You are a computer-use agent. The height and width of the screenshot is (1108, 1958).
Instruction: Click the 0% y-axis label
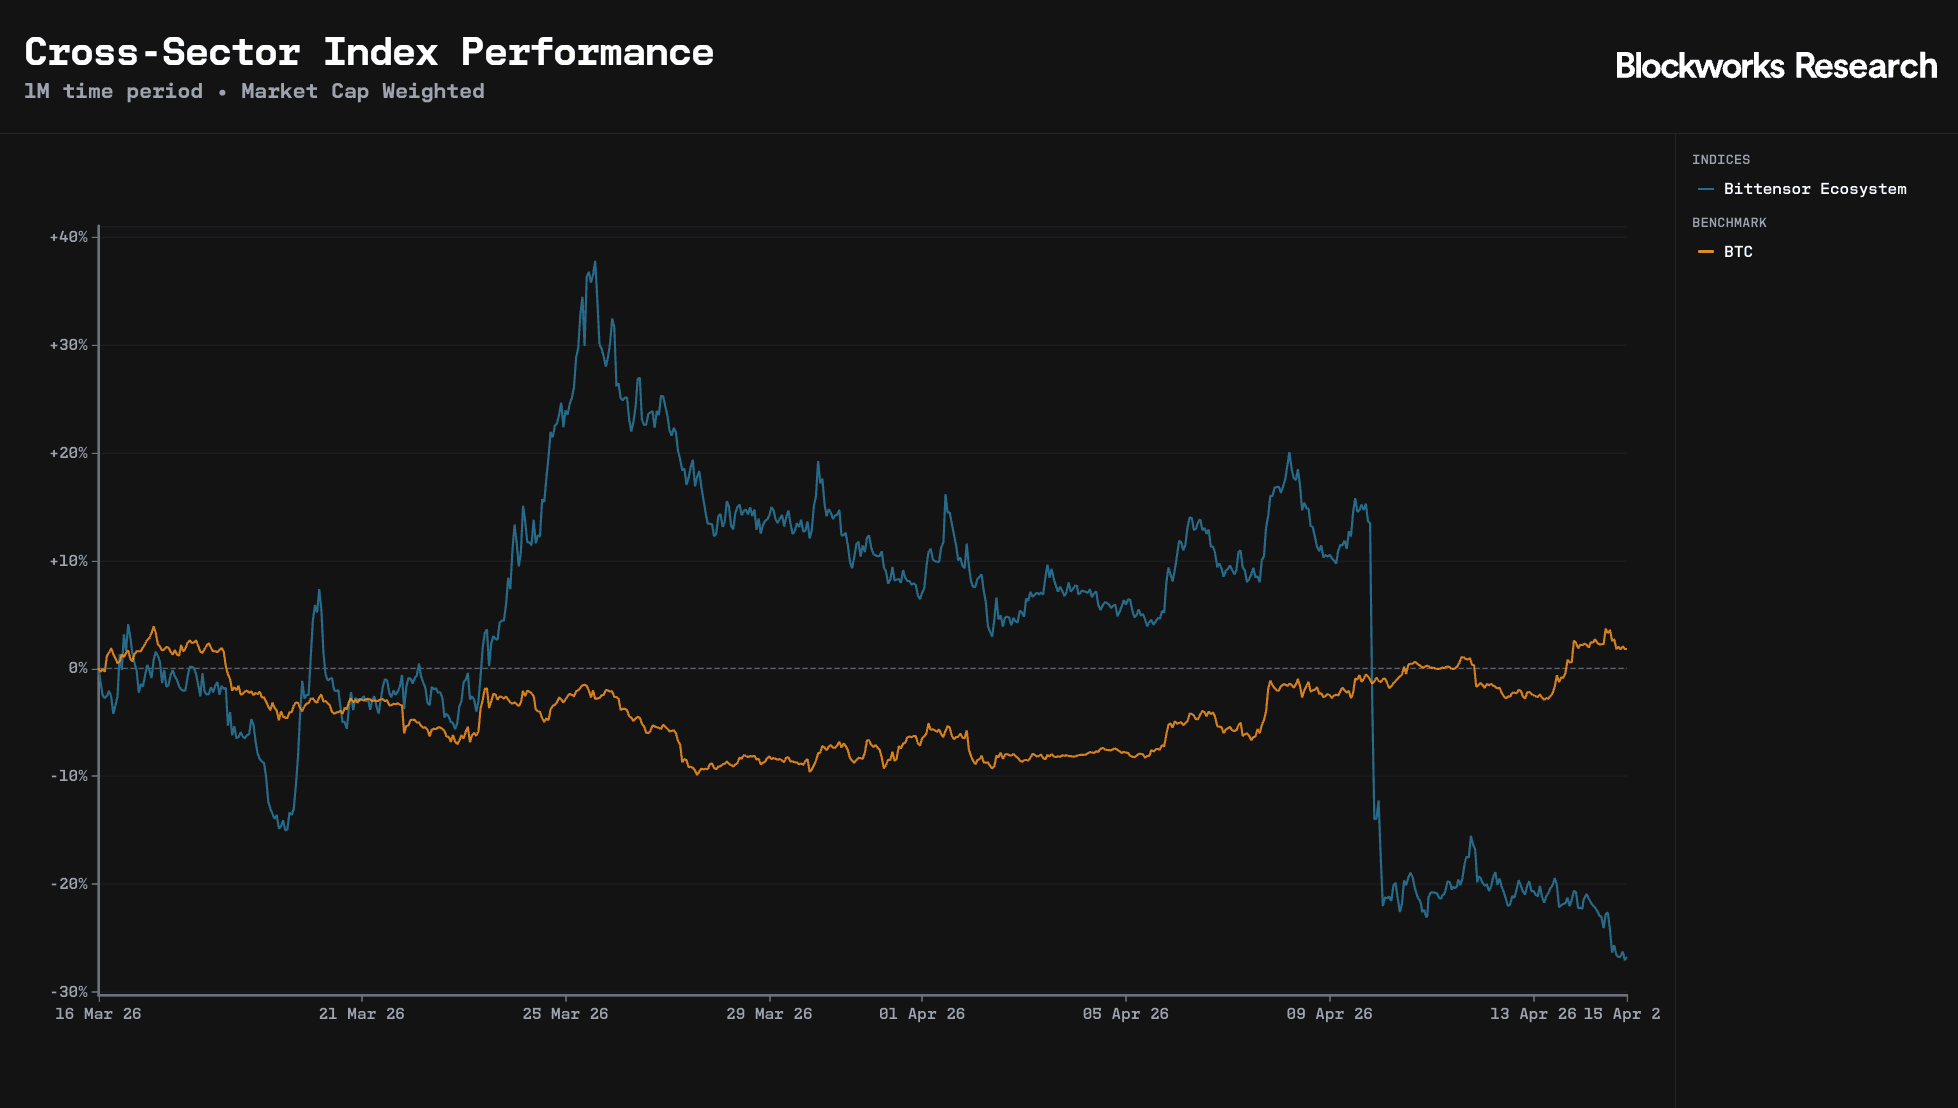78,668
